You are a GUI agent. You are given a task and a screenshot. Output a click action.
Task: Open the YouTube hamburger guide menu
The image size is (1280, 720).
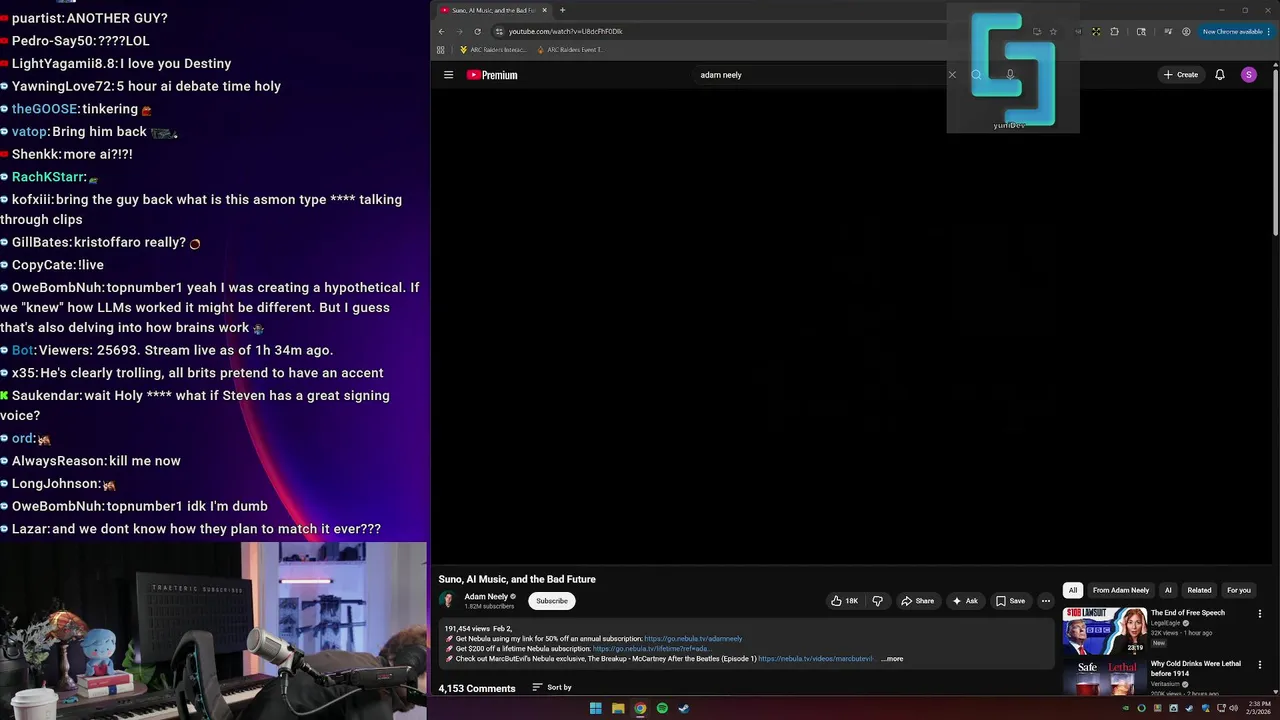click(x=448, y=75)
